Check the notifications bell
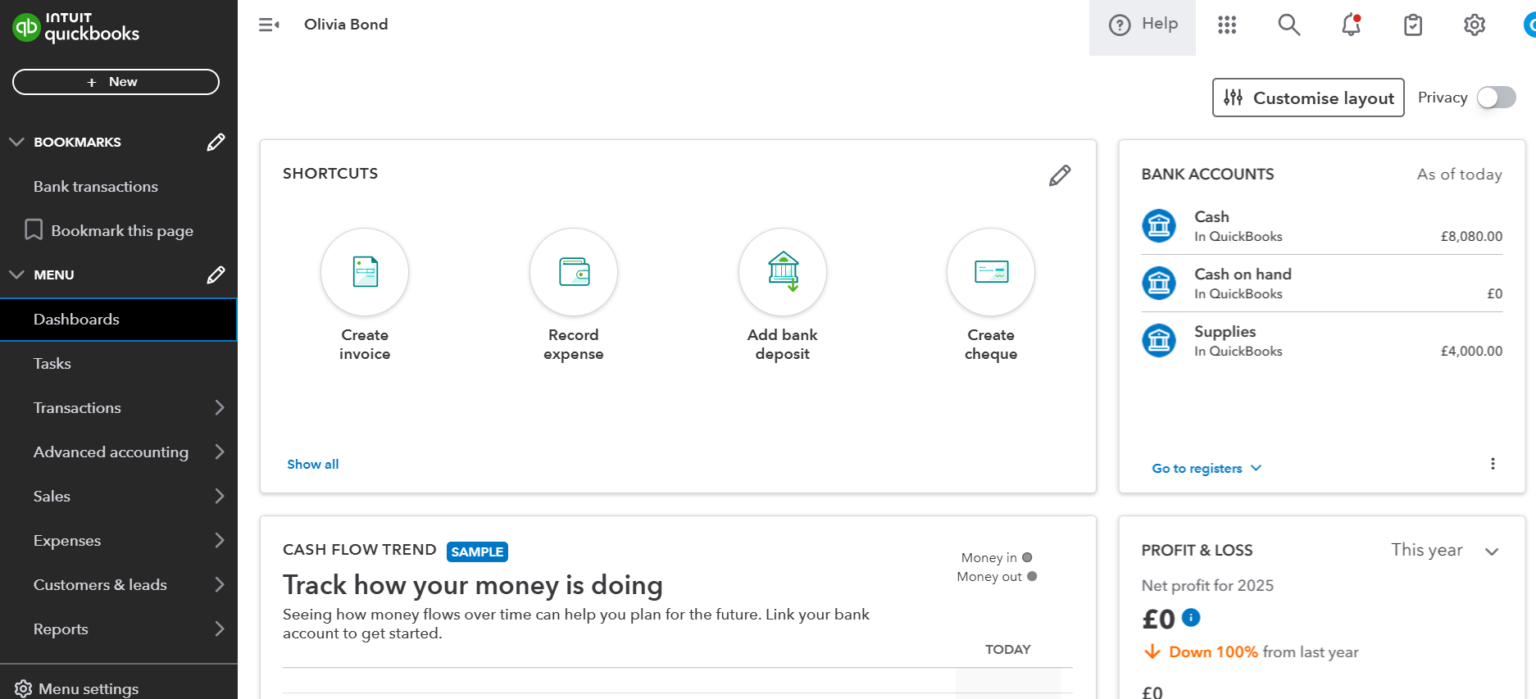This screenshot has width=1536, height=699. pos(1350,26)
